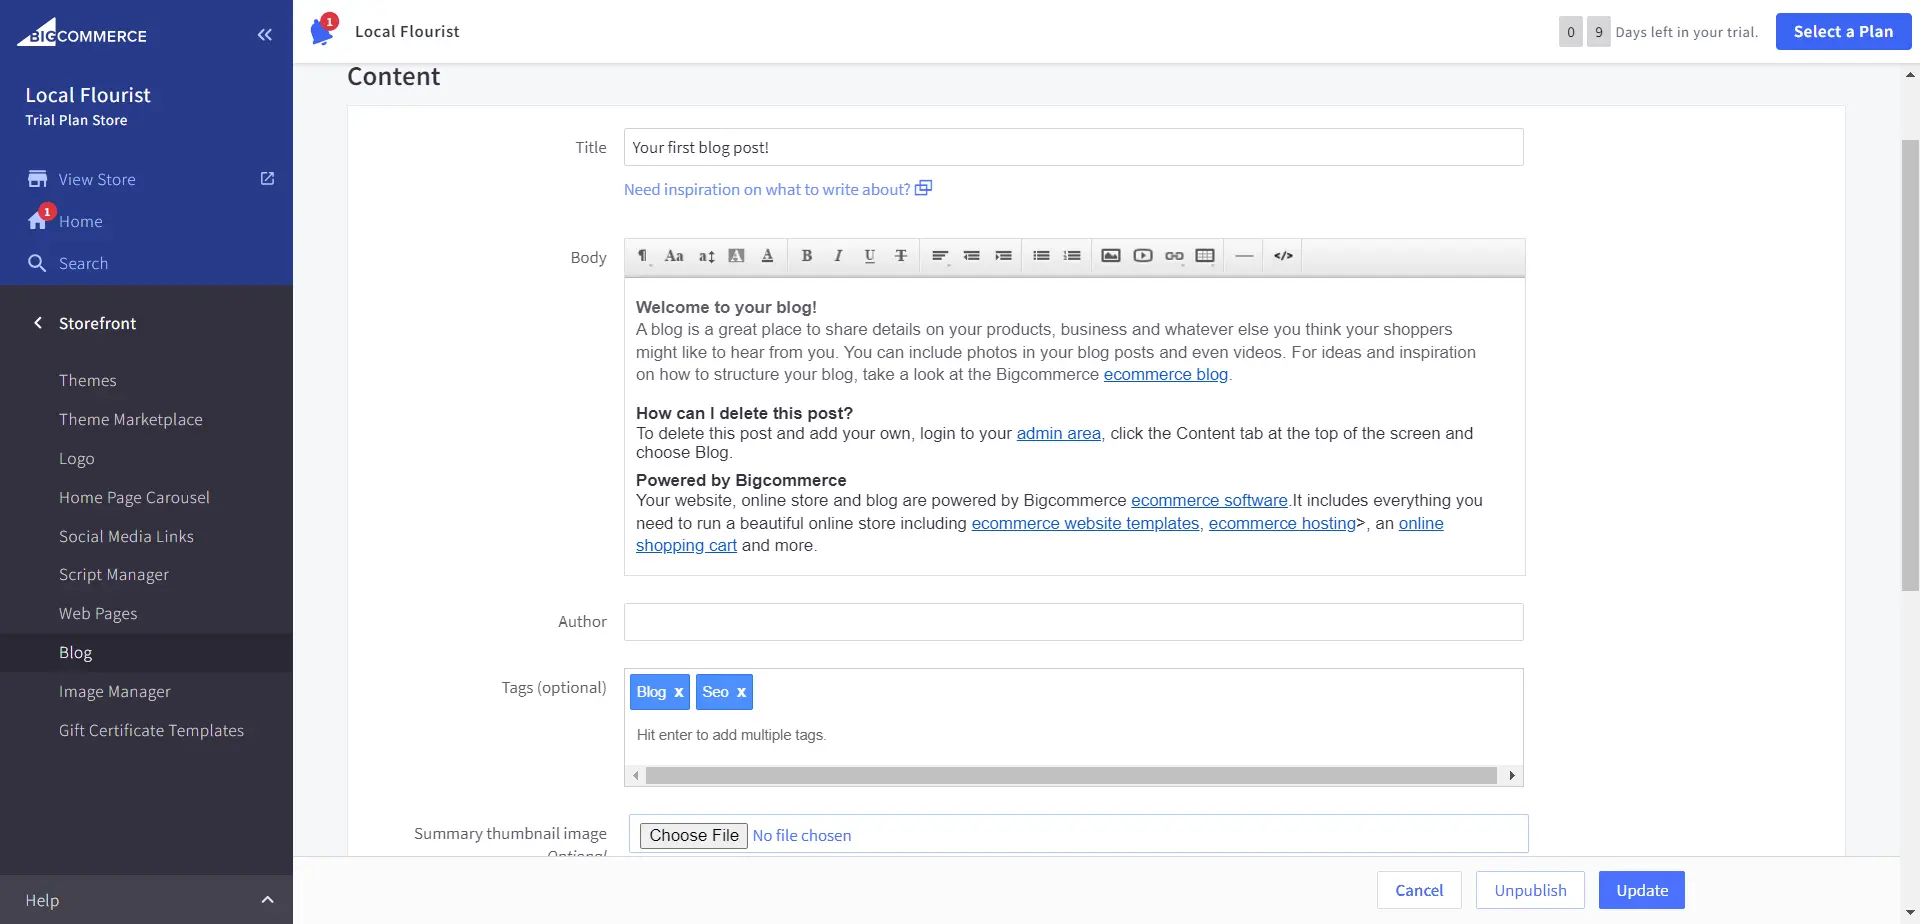Remove the Seo tag

pyautogui.click(x=741, y=692)
